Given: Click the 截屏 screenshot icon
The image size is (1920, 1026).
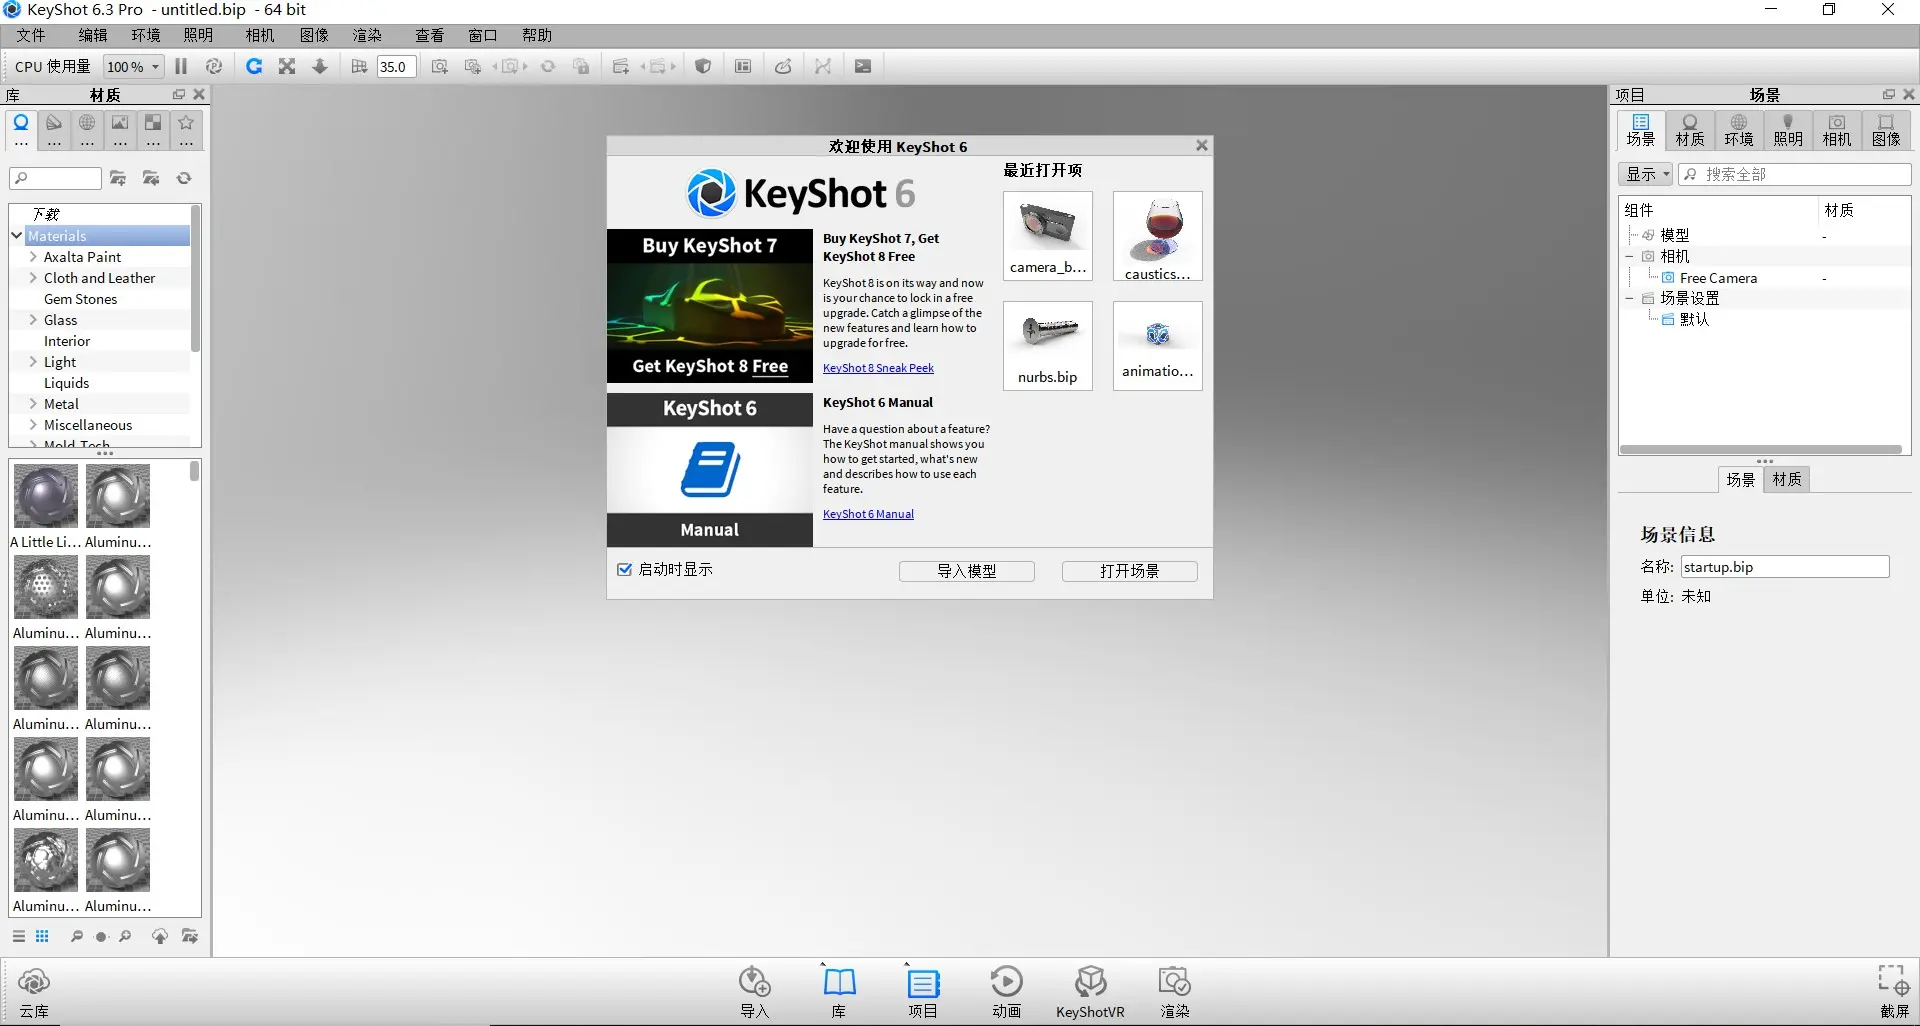Looking at the screenshot, I should [1894, 992].
